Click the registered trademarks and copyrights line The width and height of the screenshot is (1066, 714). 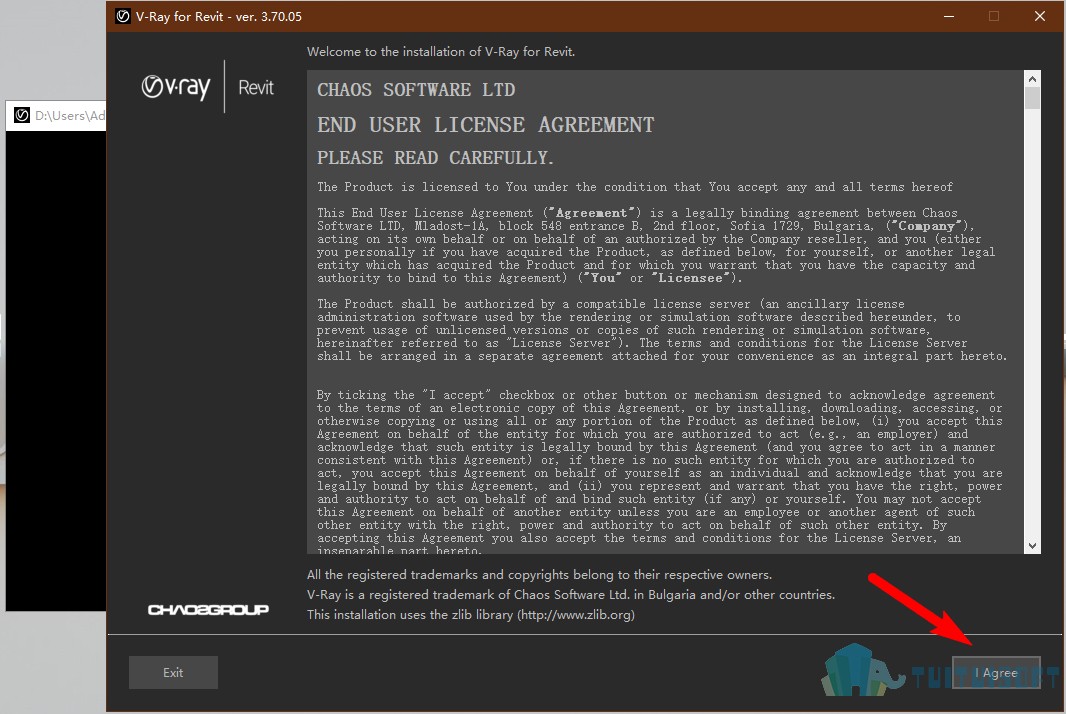[539, 575]
